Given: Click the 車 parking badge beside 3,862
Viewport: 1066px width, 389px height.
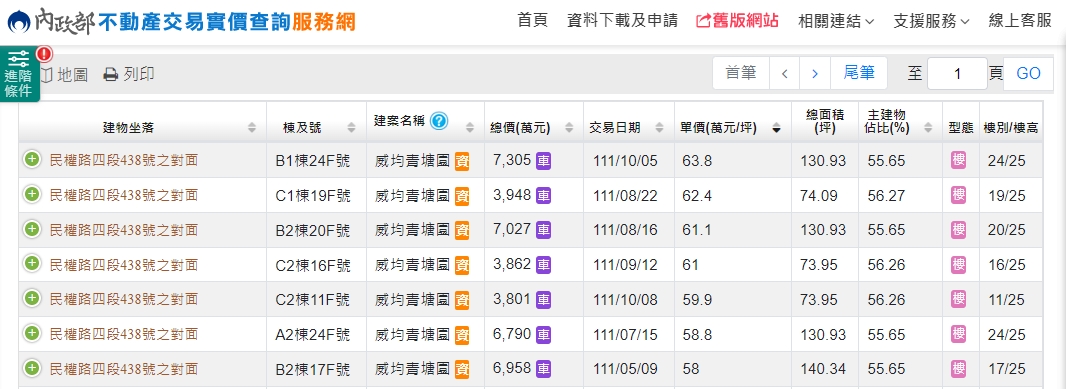Looking at the screenshot, I should click(x=543, y=265).
